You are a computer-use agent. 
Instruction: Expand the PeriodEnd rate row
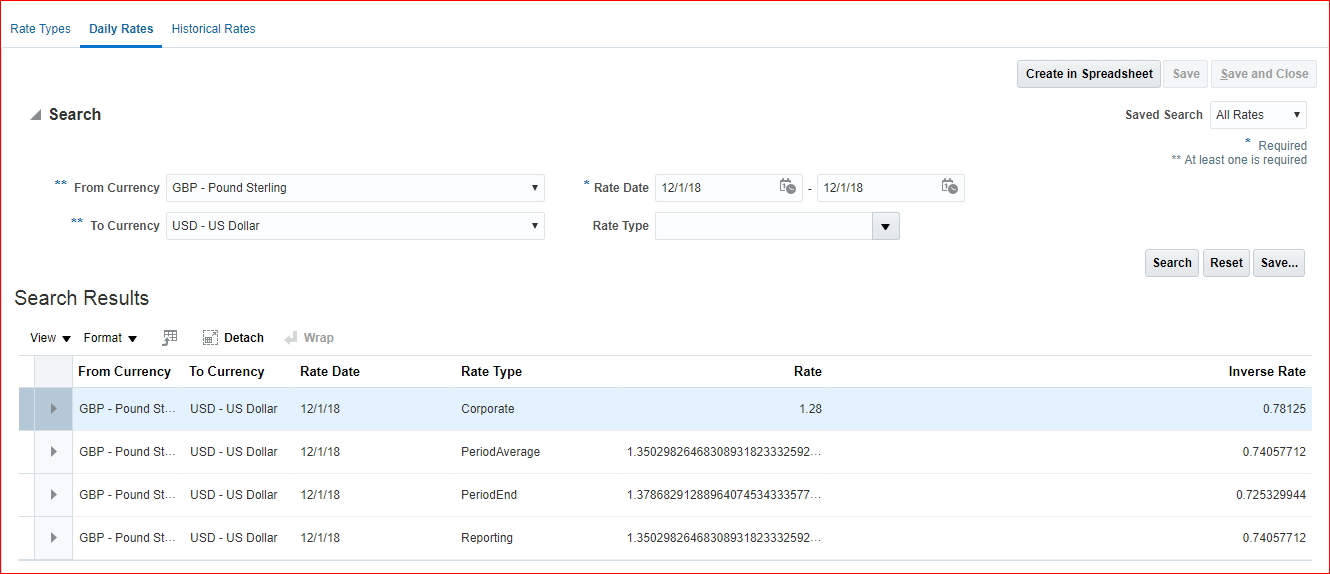pos(53,495)
